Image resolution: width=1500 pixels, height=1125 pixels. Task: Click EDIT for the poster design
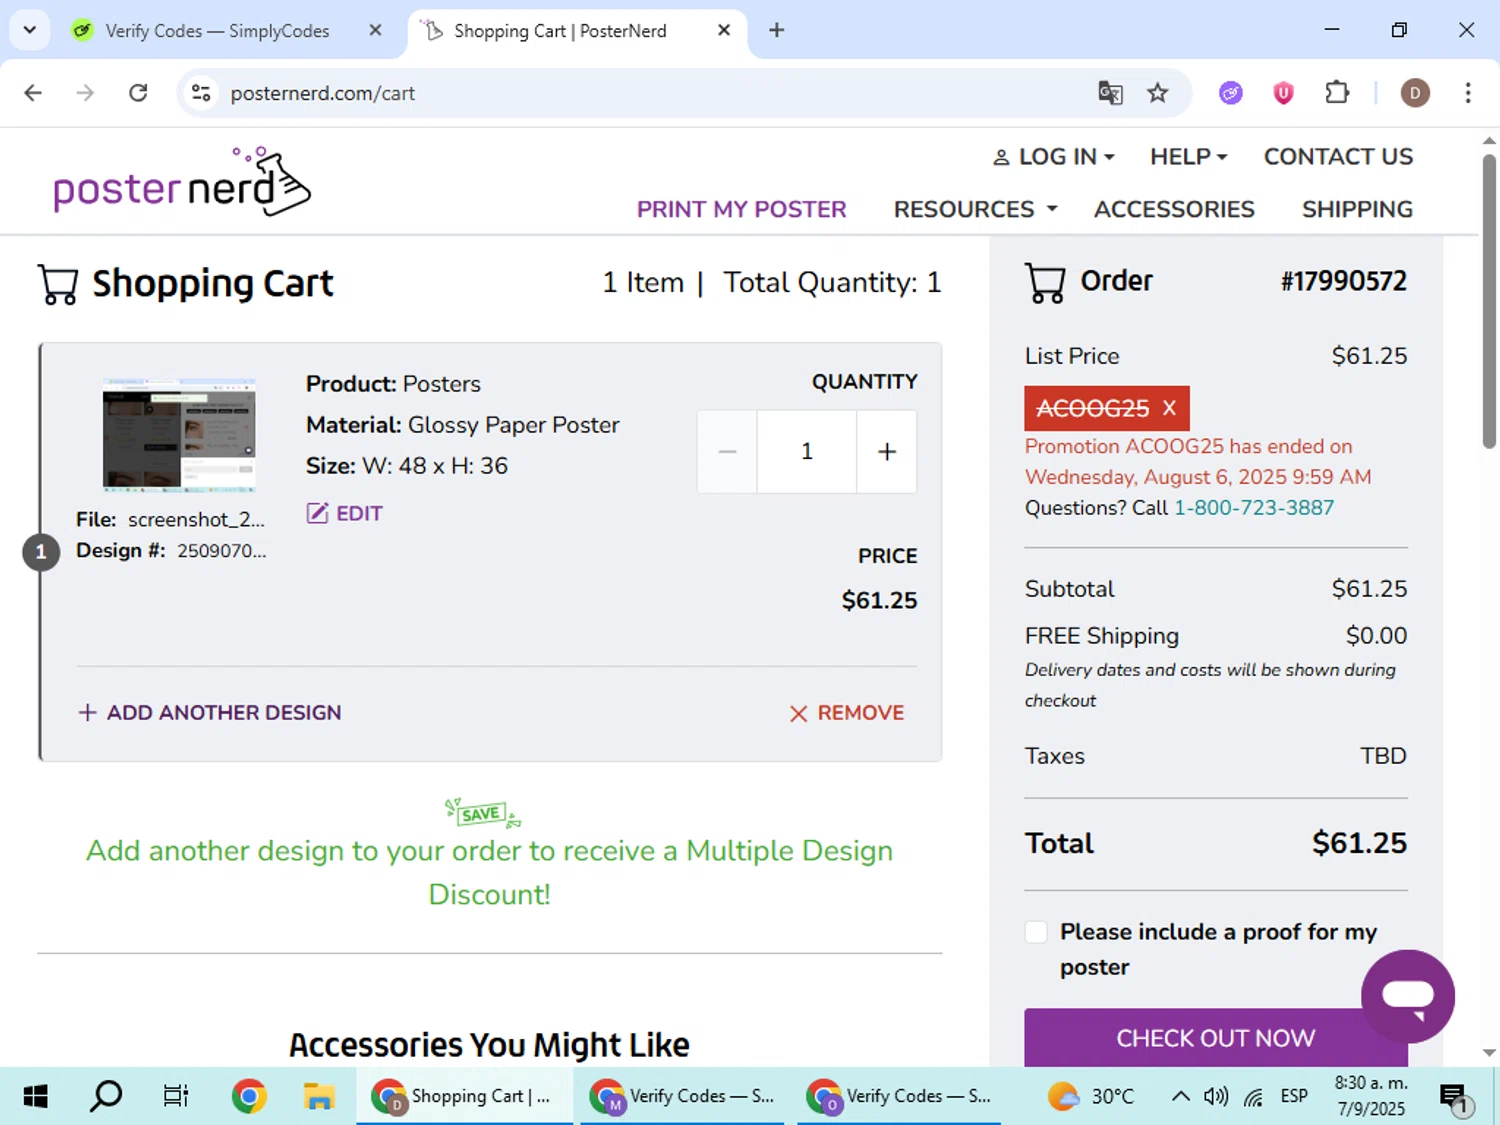point(345,513)
